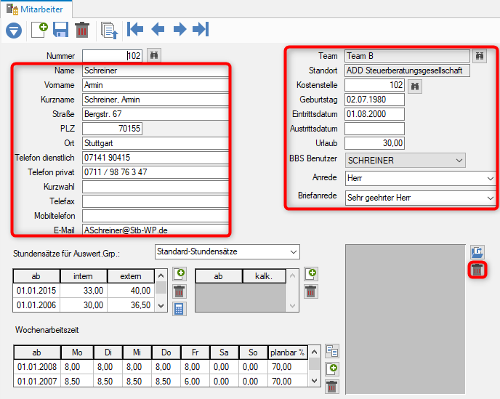Click the Eintrittsdatum field
Image resolution: width=500 pixels, height=399 pixels.
[375, 114]
